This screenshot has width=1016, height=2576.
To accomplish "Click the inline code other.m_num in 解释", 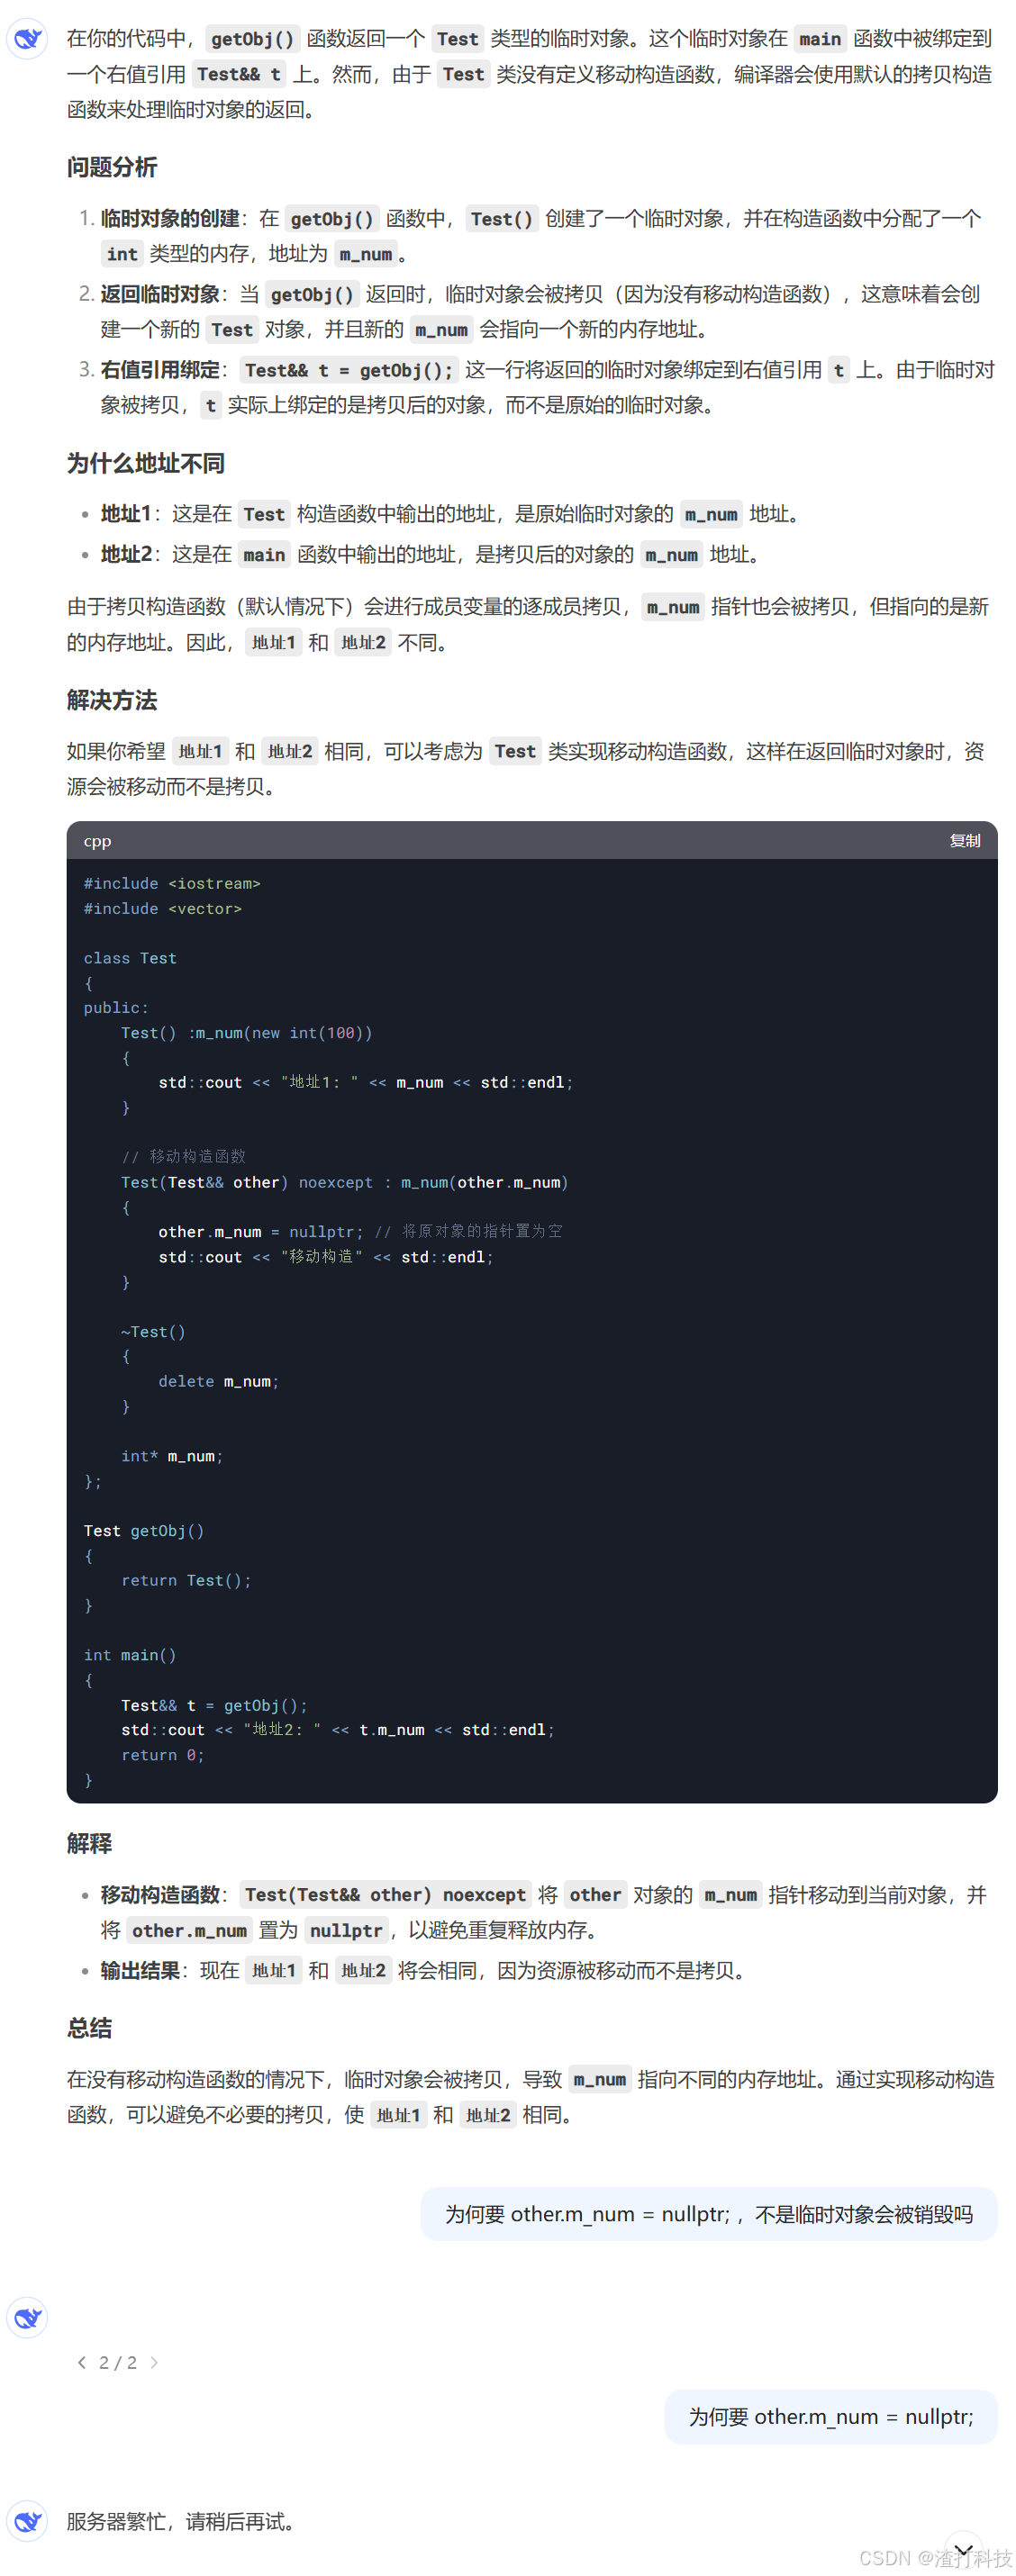I will 189,1930.
